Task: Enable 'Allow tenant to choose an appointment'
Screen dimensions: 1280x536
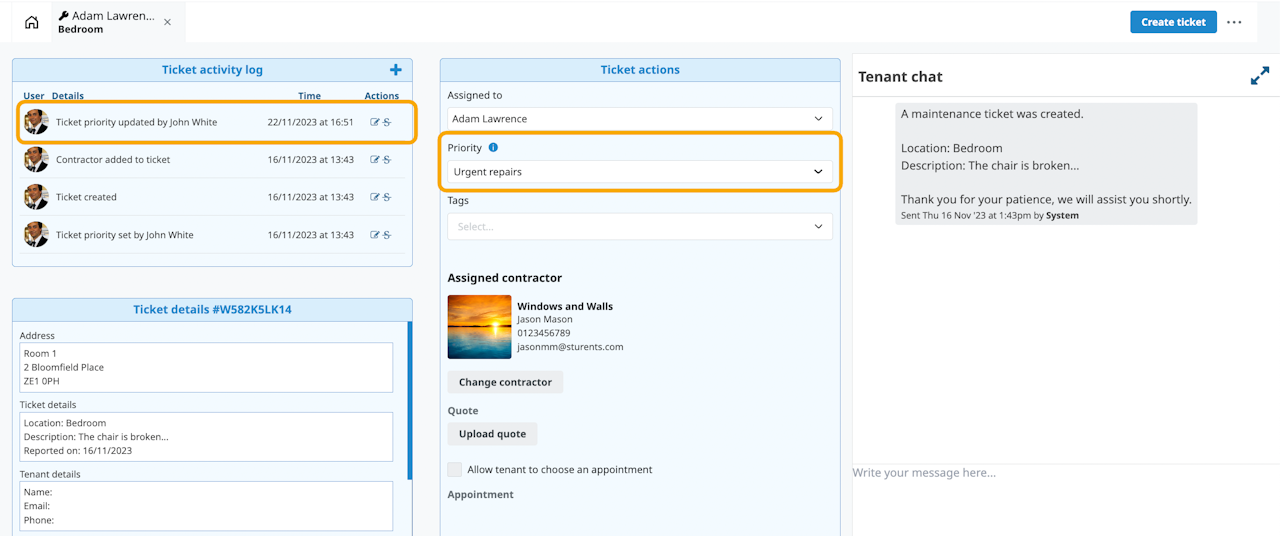Action: 455,470
